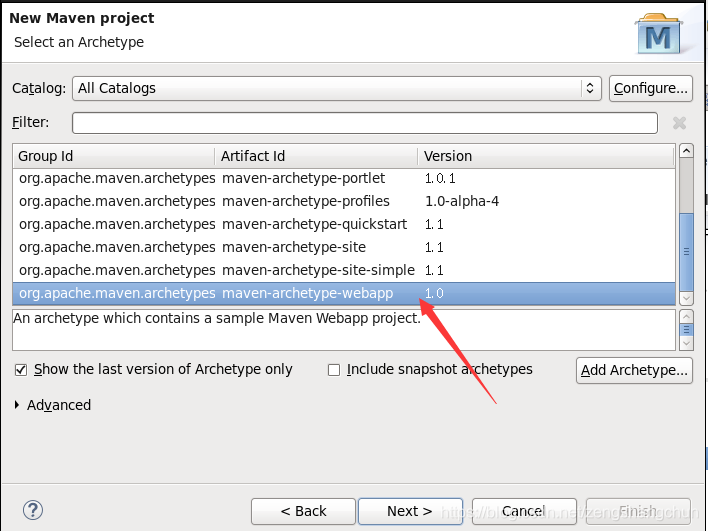The height and width of the screenshot is (531, 708).
Task: Select the maven-archetype-webapp row
Action: pos(344,293)
